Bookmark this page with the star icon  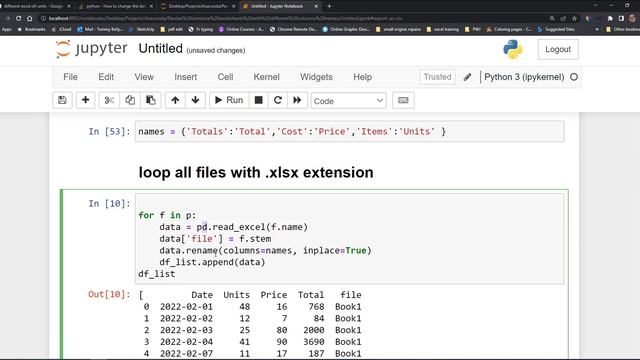[x=574, y=18]
